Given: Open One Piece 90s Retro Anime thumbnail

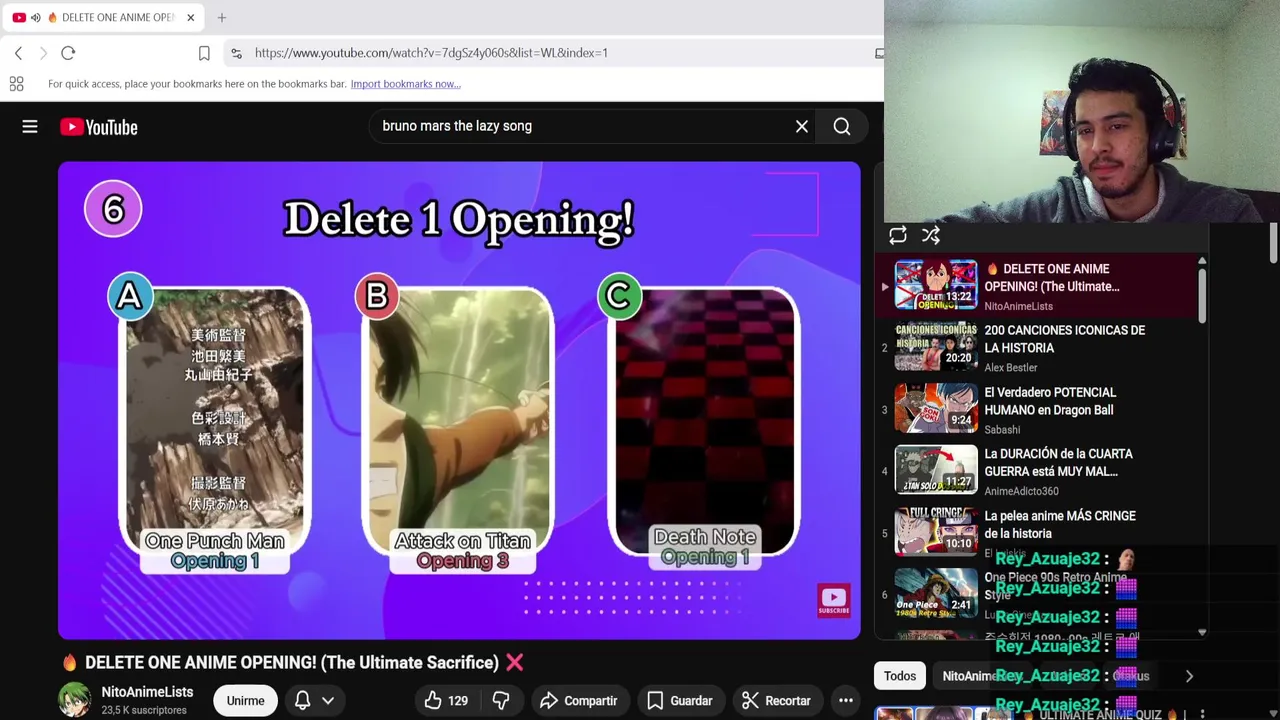Looking at the screenshot, I should point(936,592).
